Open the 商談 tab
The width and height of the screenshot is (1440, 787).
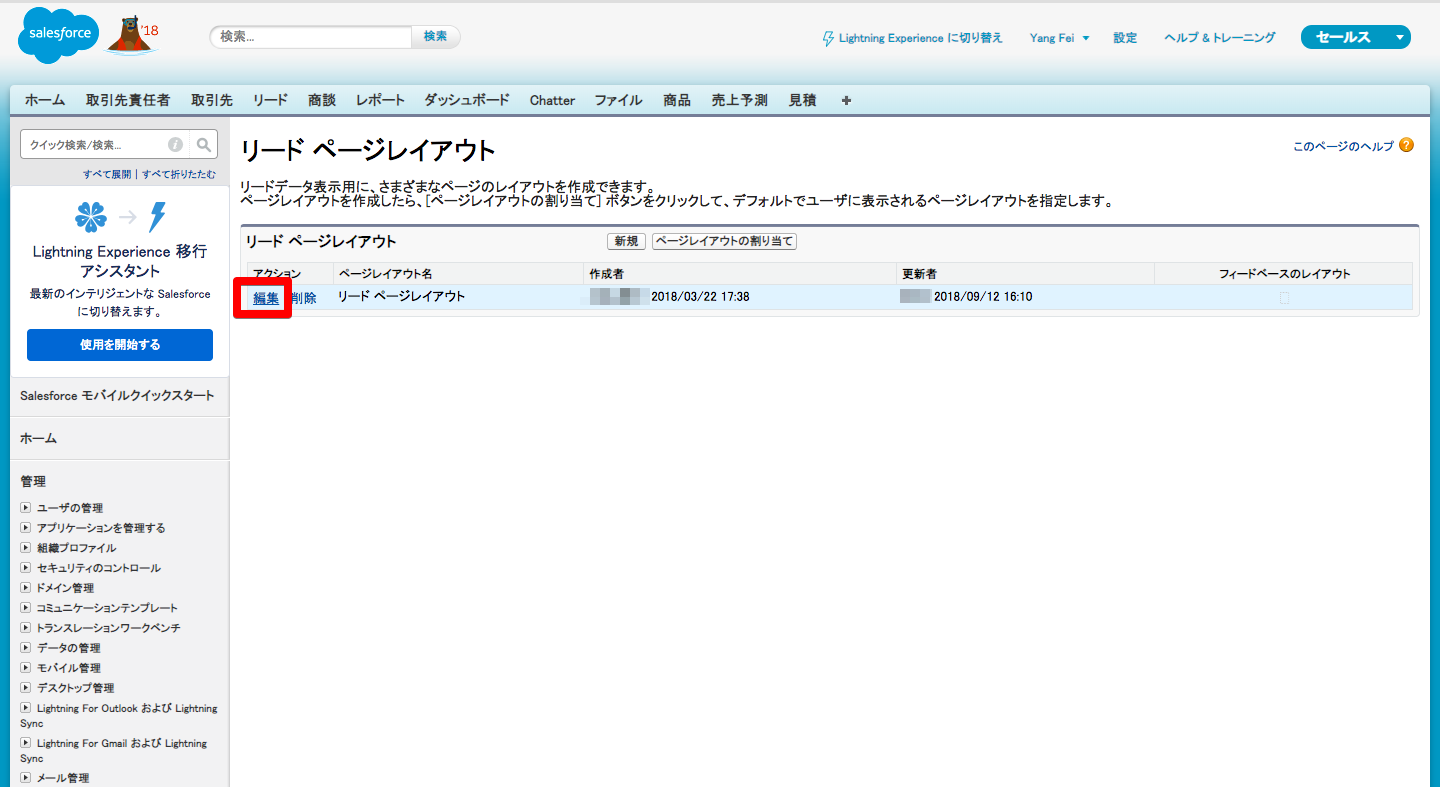322,100
